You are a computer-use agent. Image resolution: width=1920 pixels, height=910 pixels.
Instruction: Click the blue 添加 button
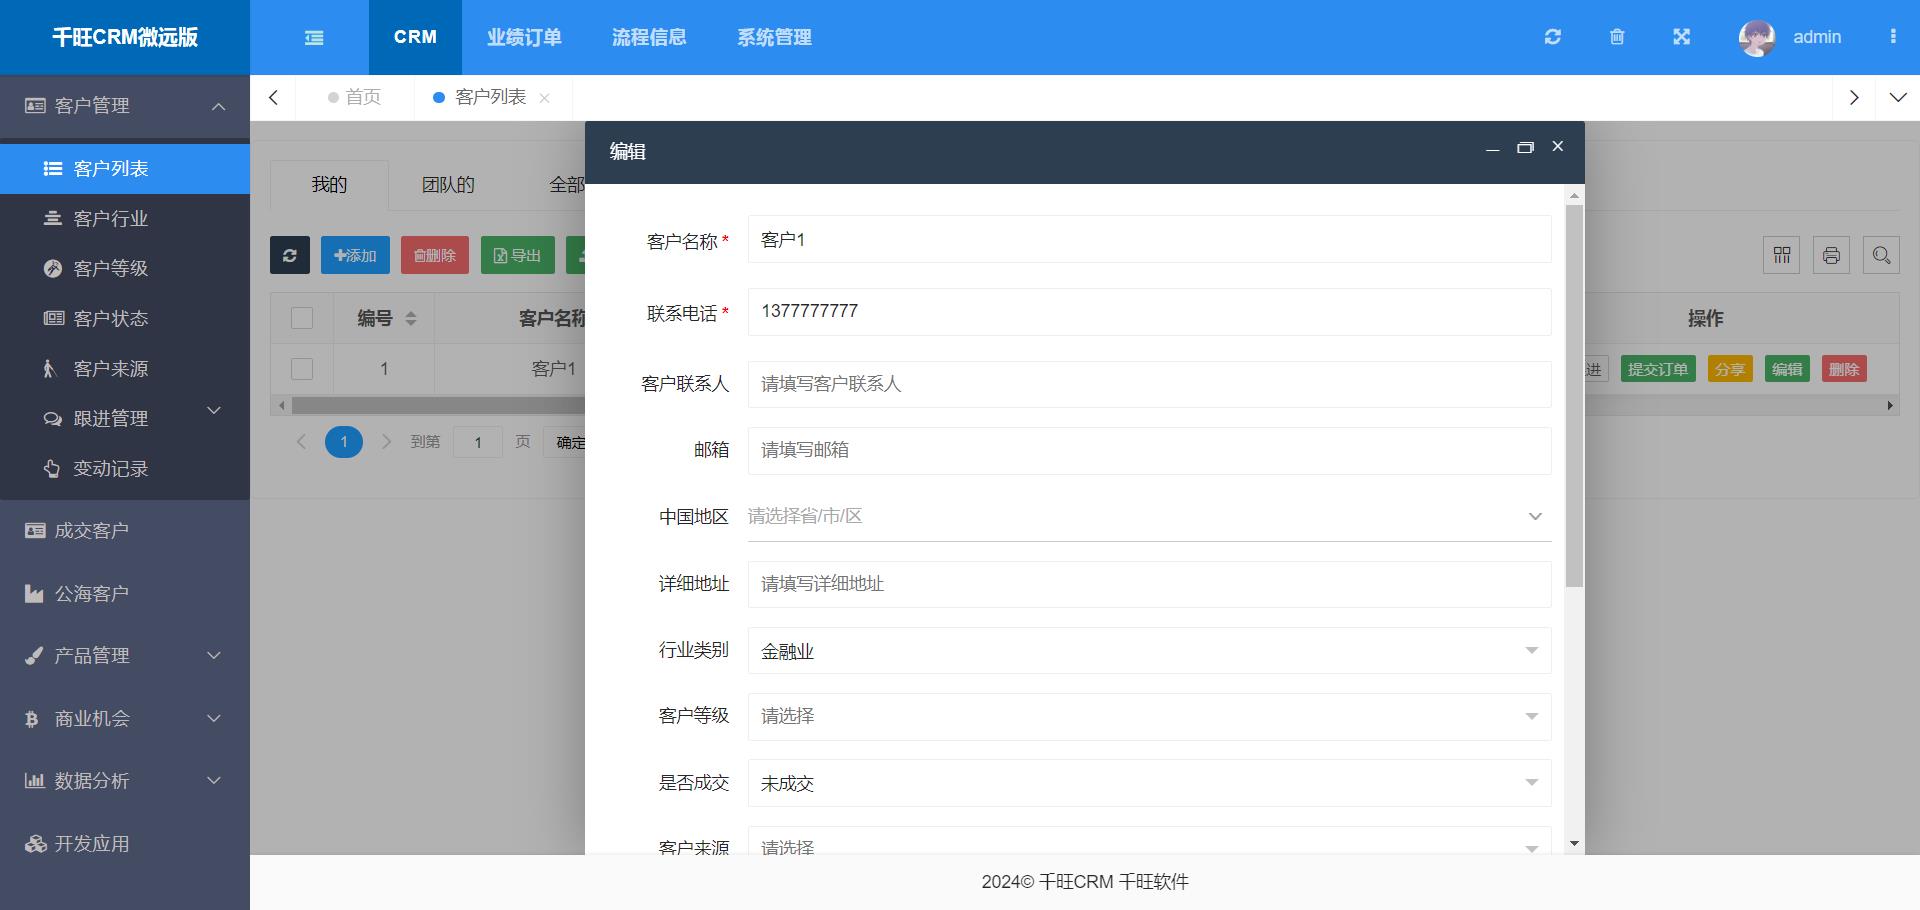pos(355,255)
